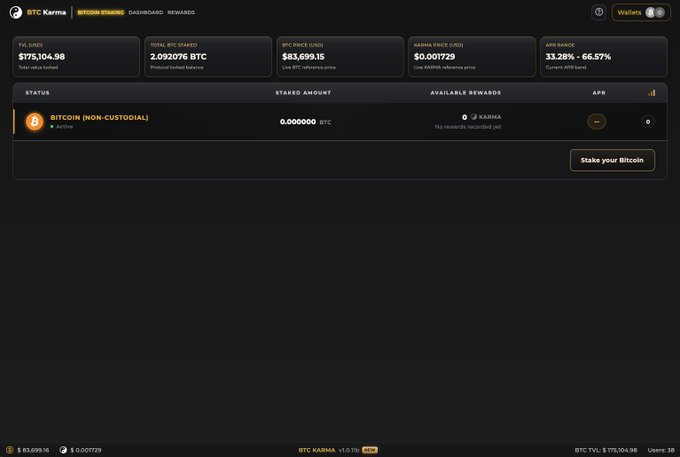The width and height of the screenshot is (680, 457).
Task: Click the APR dash badge in Bitcoin row
Action: pyautogui.click(x=597, y=122)
